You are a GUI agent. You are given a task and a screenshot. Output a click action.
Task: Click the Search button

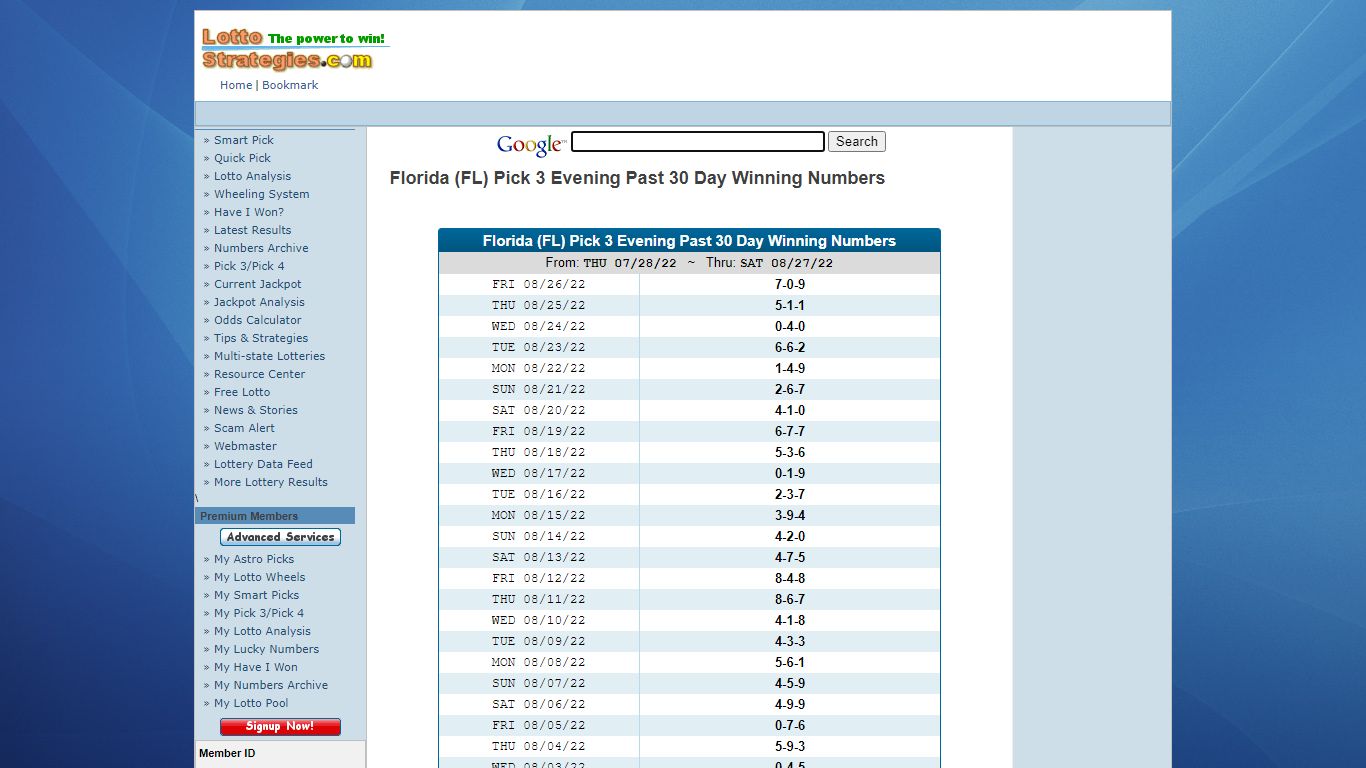pyautogui.click(x=856, y=142)
